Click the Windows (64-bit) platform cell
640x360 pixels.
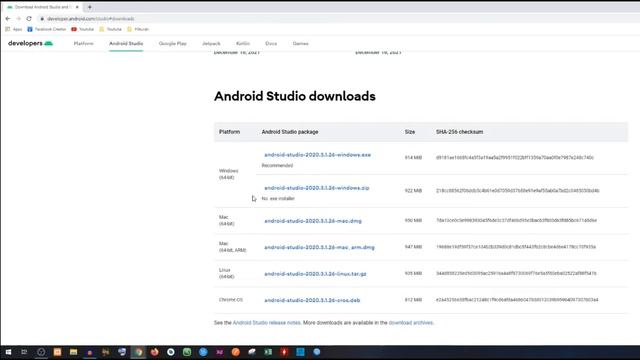[x=229, y=174]
